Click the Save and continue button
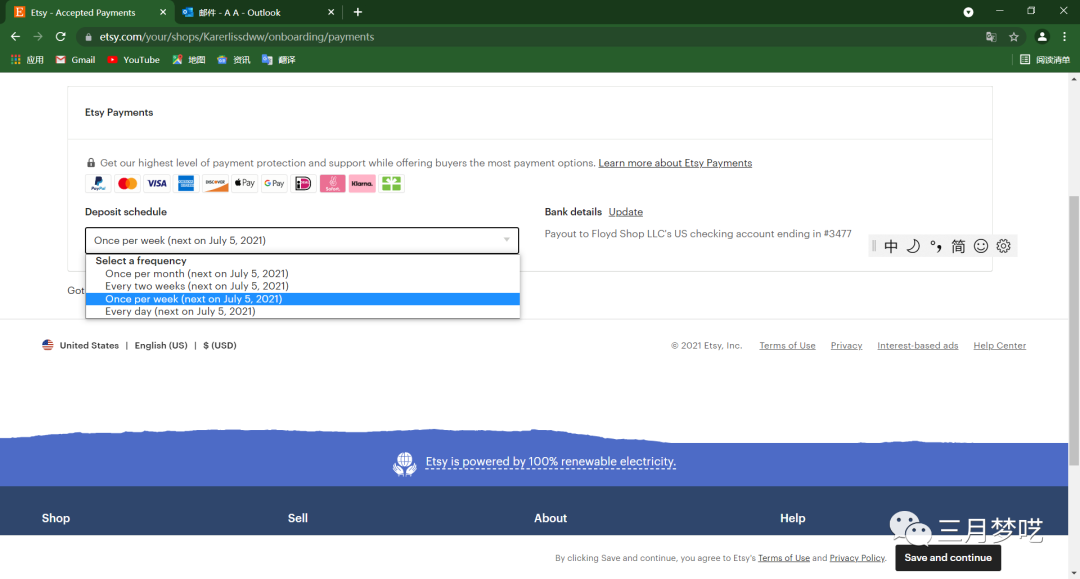Viewport: 1080px width, 579px height. [947, 558]
